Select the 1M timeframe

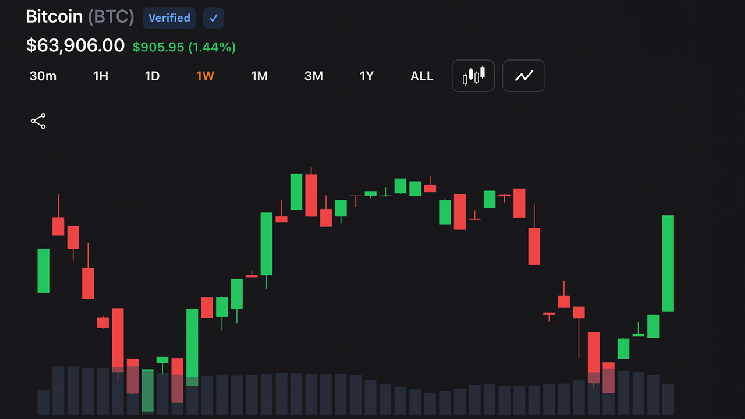click(x=259, y=76)
